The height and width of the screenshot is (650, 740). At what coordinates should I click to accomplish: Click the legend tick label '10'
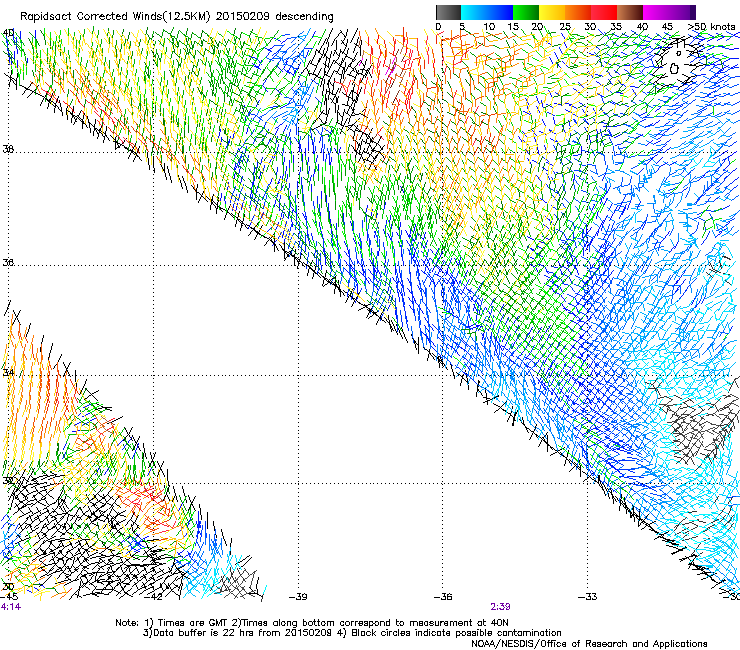[489, 27]
